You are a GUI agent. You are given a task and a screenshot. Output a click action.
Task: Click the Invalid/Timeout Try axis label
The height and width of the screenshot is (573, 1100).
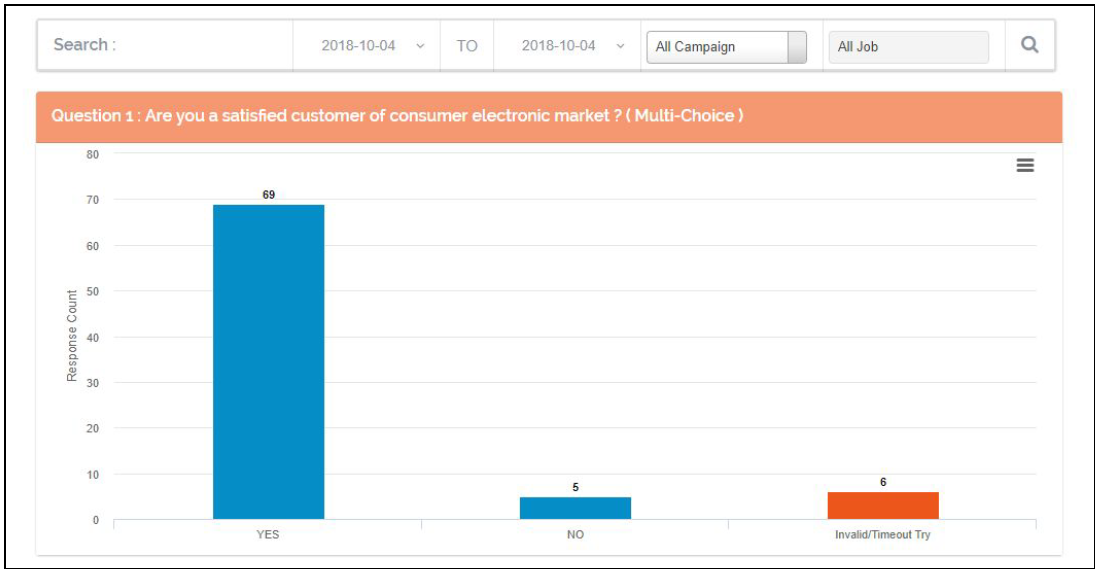pyautogui.click(x=883, y=535)
